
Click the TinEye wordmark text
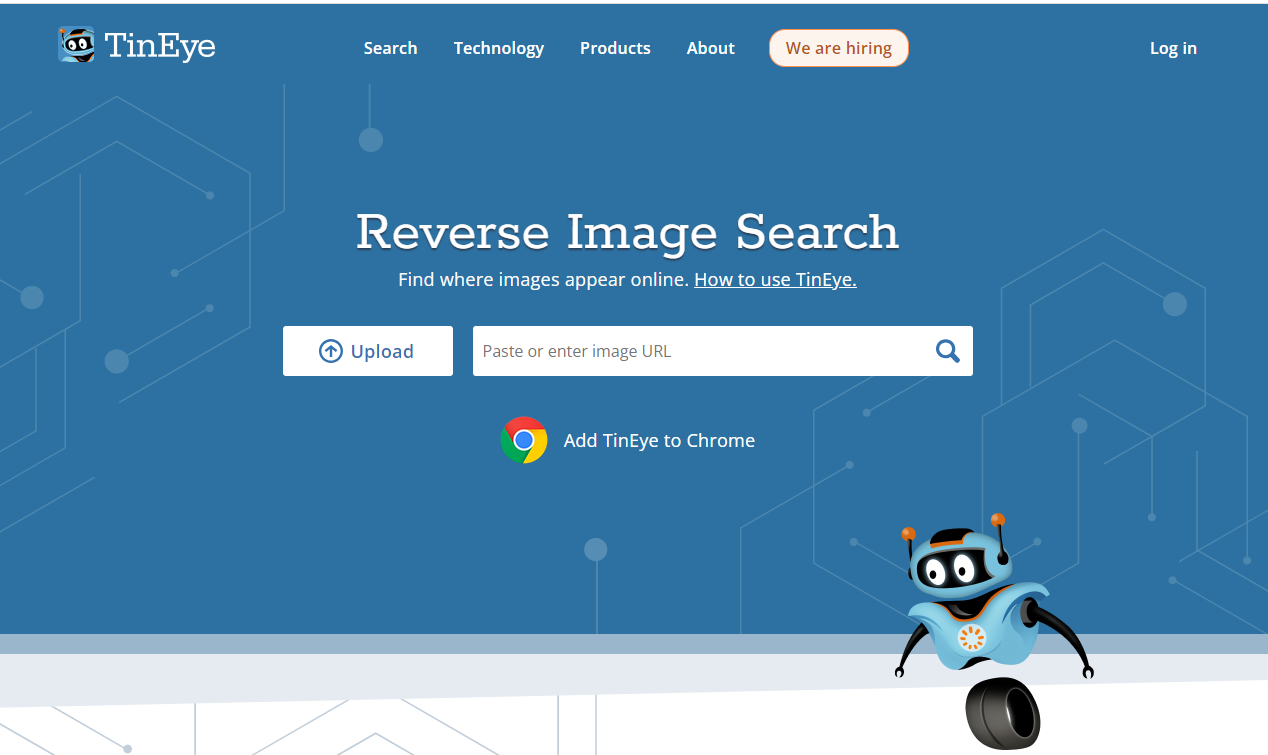160,46
